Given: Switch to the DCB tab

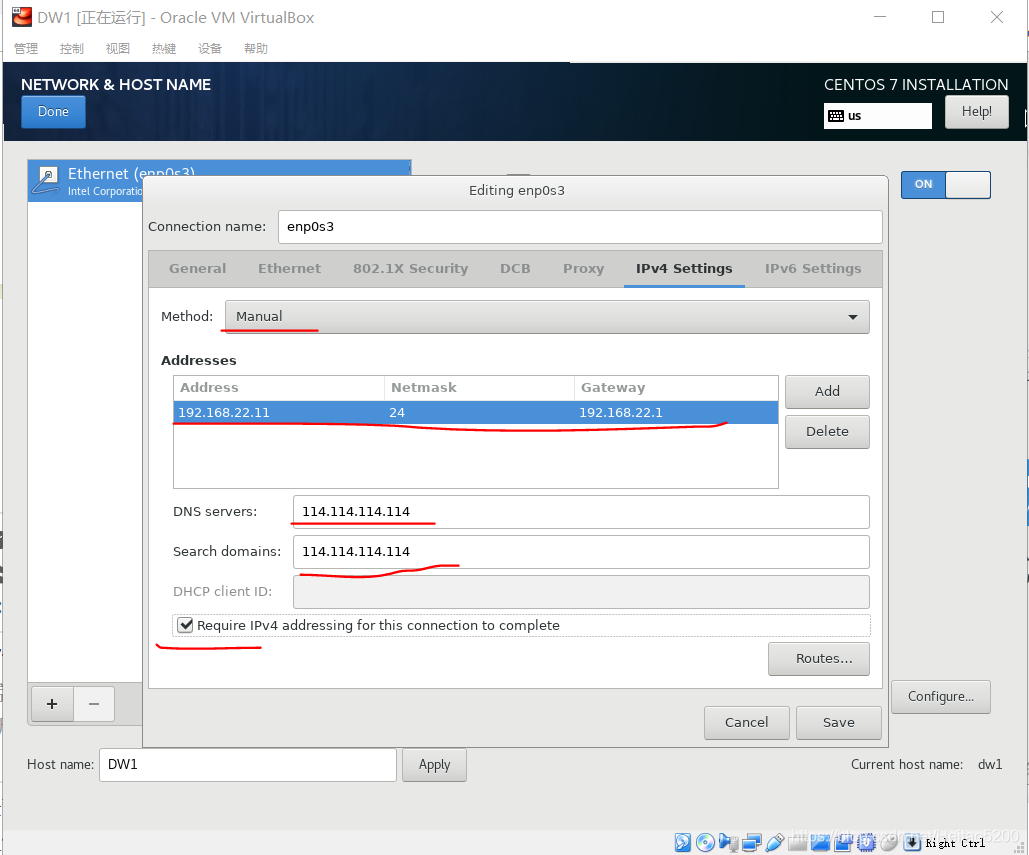Looking at the screenshot, I should (x=515, y=268).
